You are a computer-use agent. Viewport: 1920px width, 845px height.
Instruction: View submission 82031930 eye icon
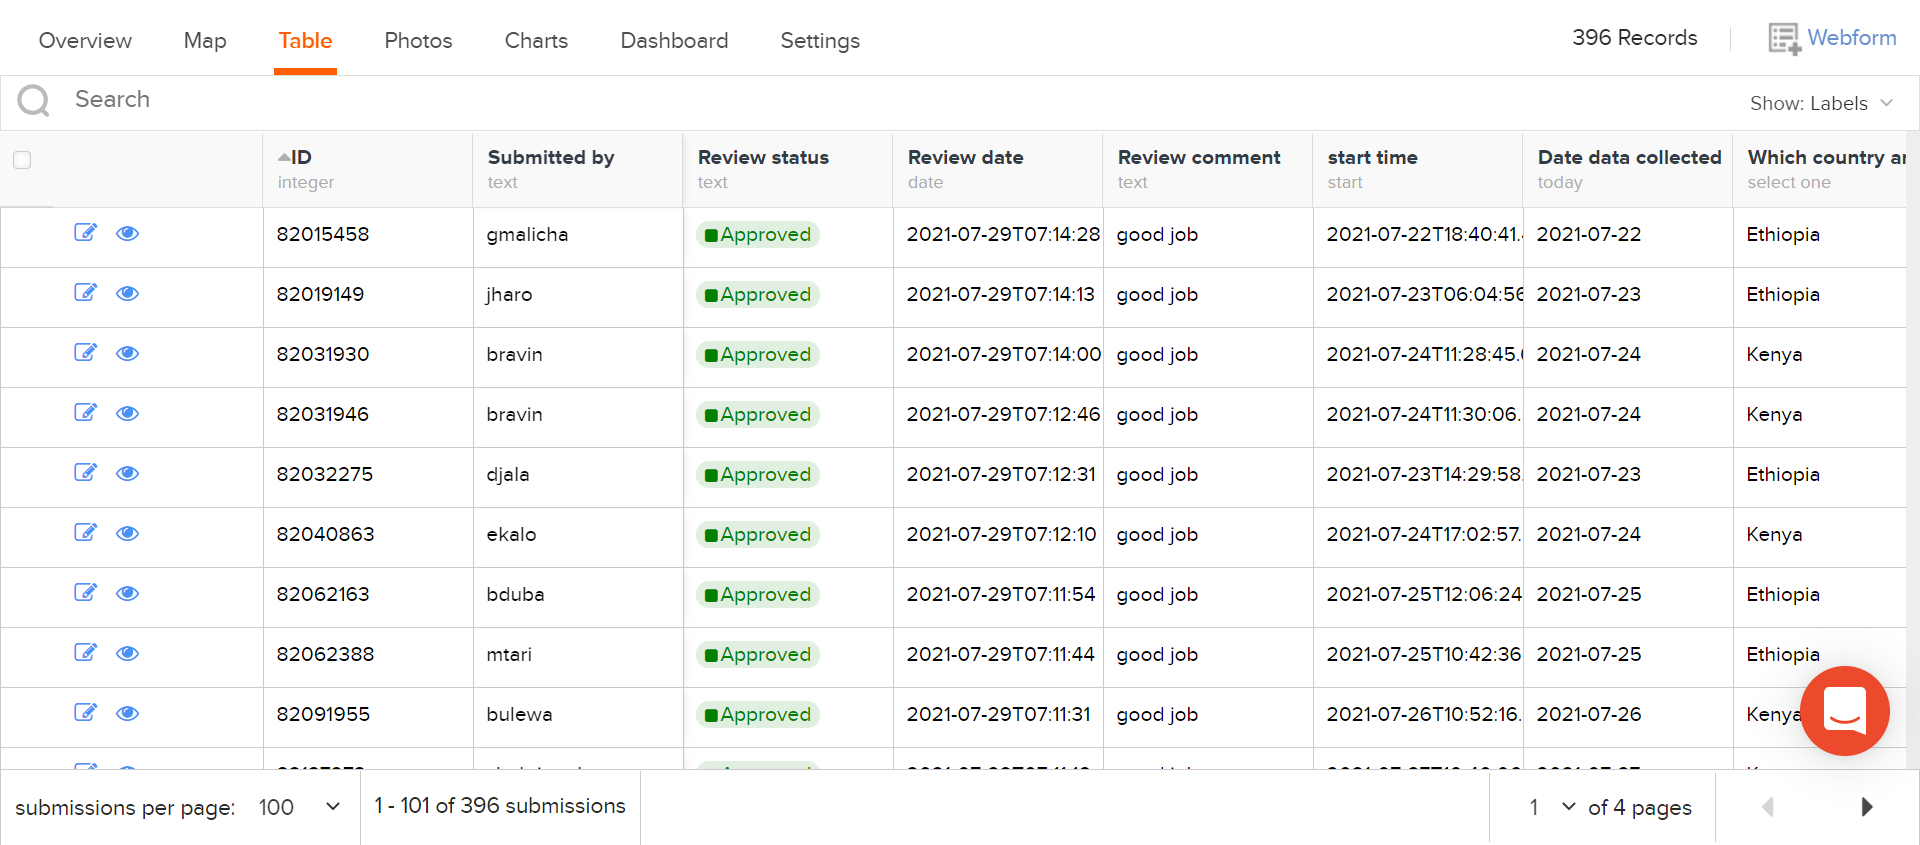coord(127,353)
